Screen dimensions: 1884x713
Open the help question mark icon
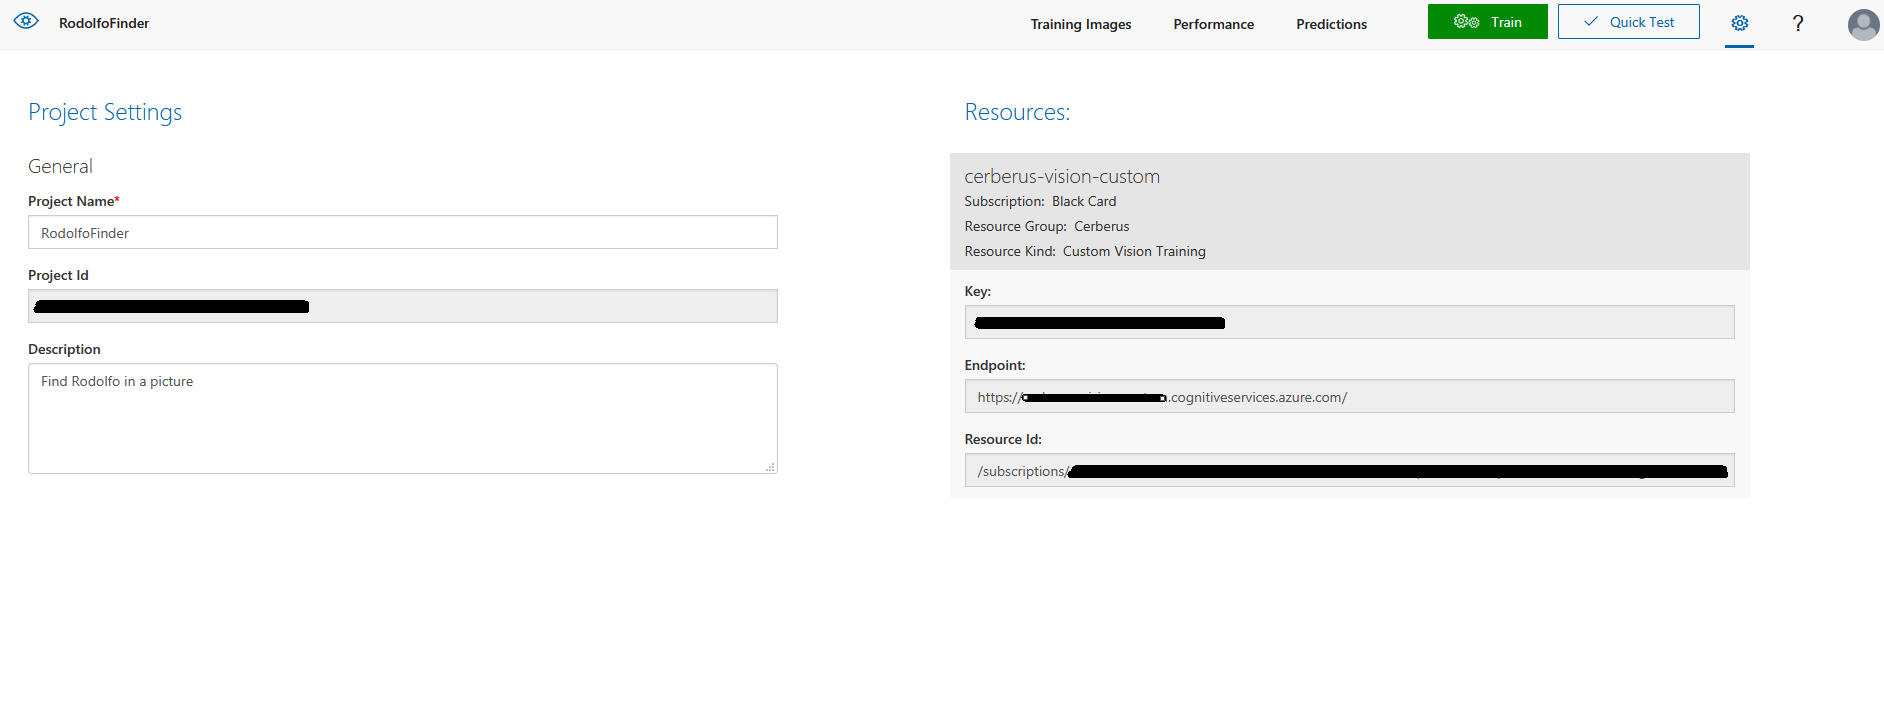coord(1798,23)
